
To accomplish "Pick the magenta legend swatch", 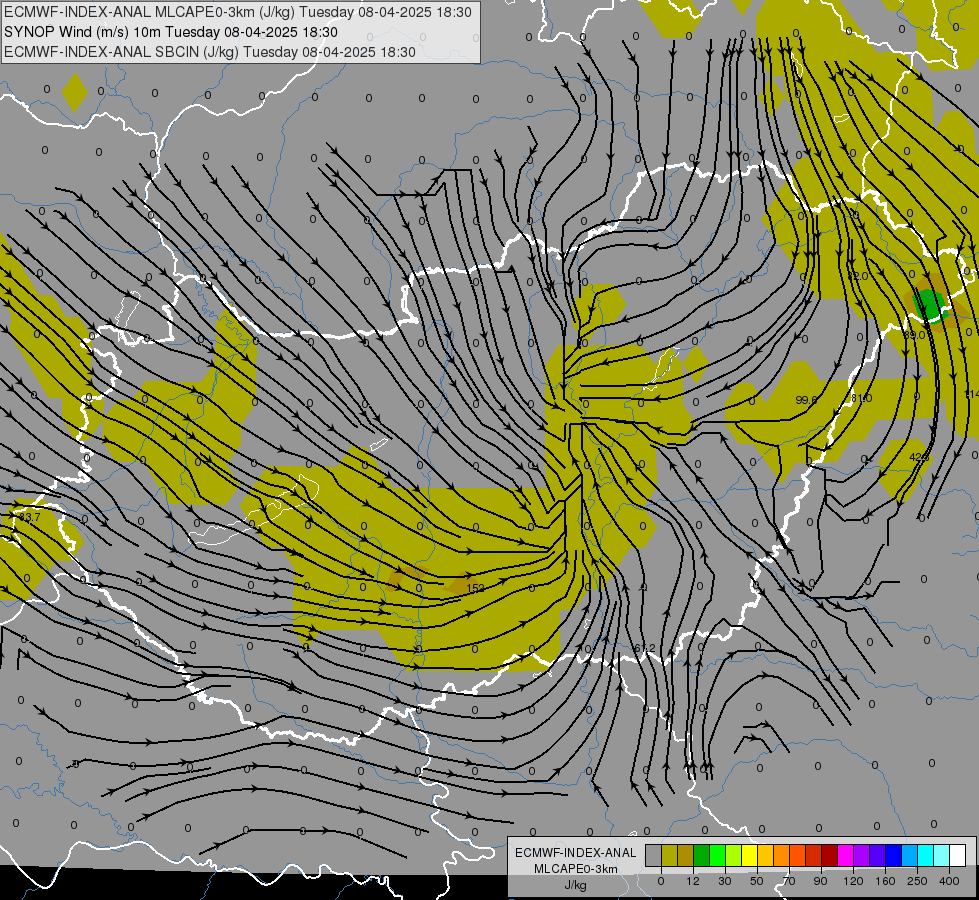I will (x=846, y=855).
